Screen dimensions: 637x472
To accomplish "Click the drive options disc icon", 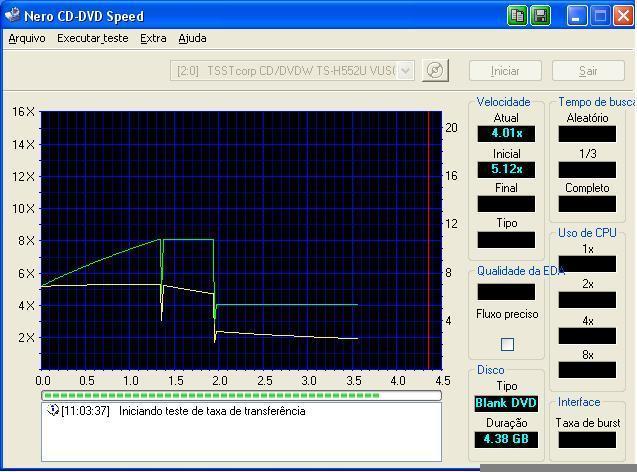I will coord(435,70).
